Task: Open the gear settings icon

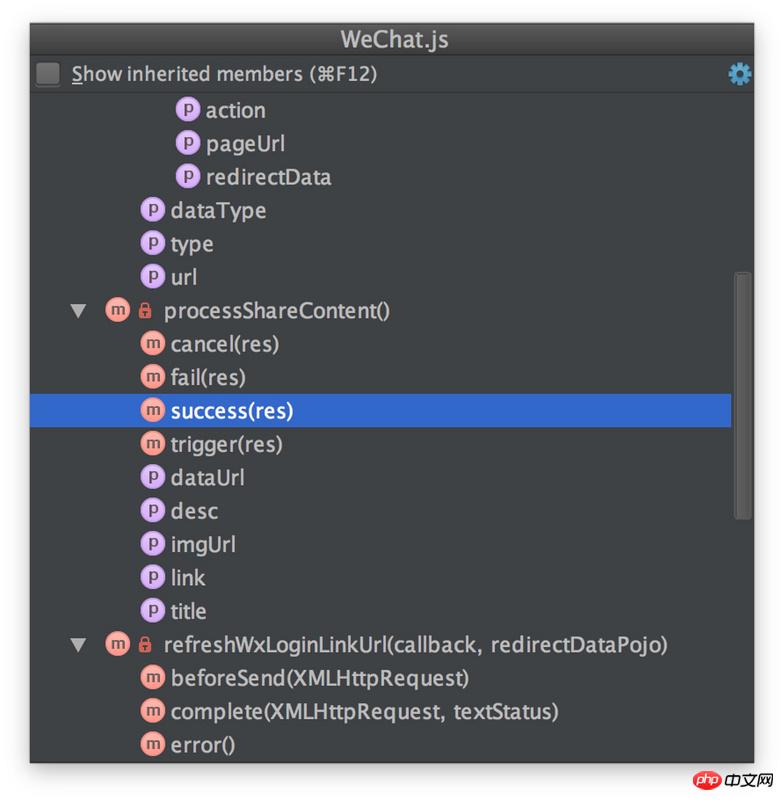Action: pos(739,74)
